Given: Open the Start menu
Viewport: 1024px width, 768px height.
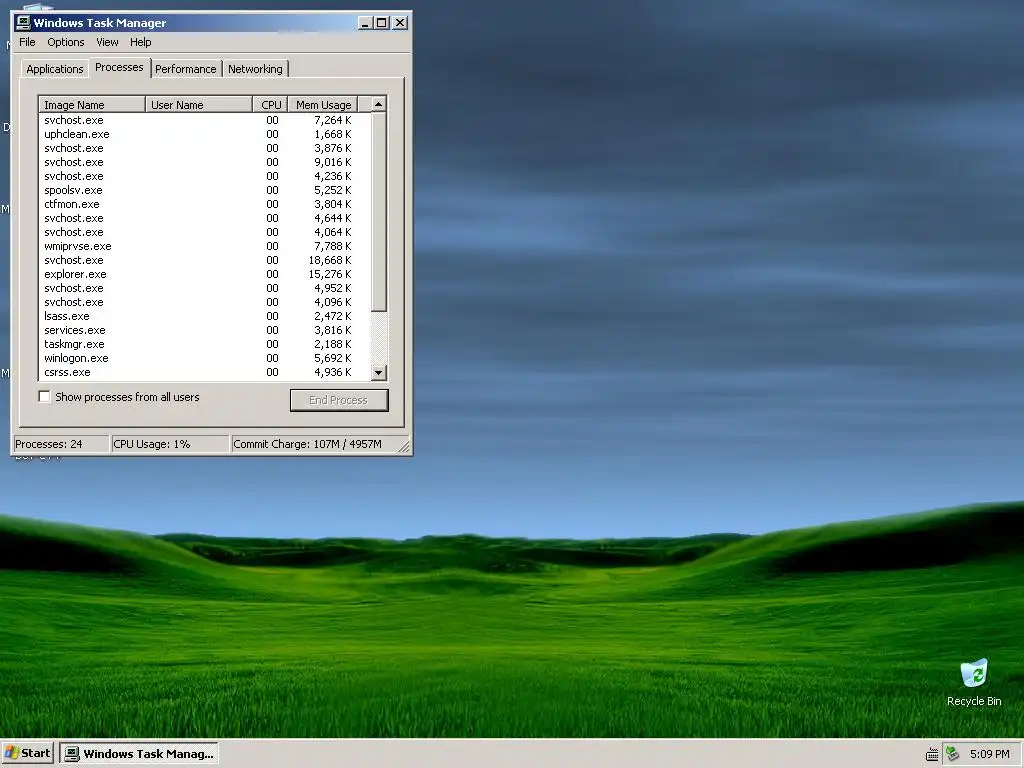Looking at the screenshot, I should coord(27,753).
